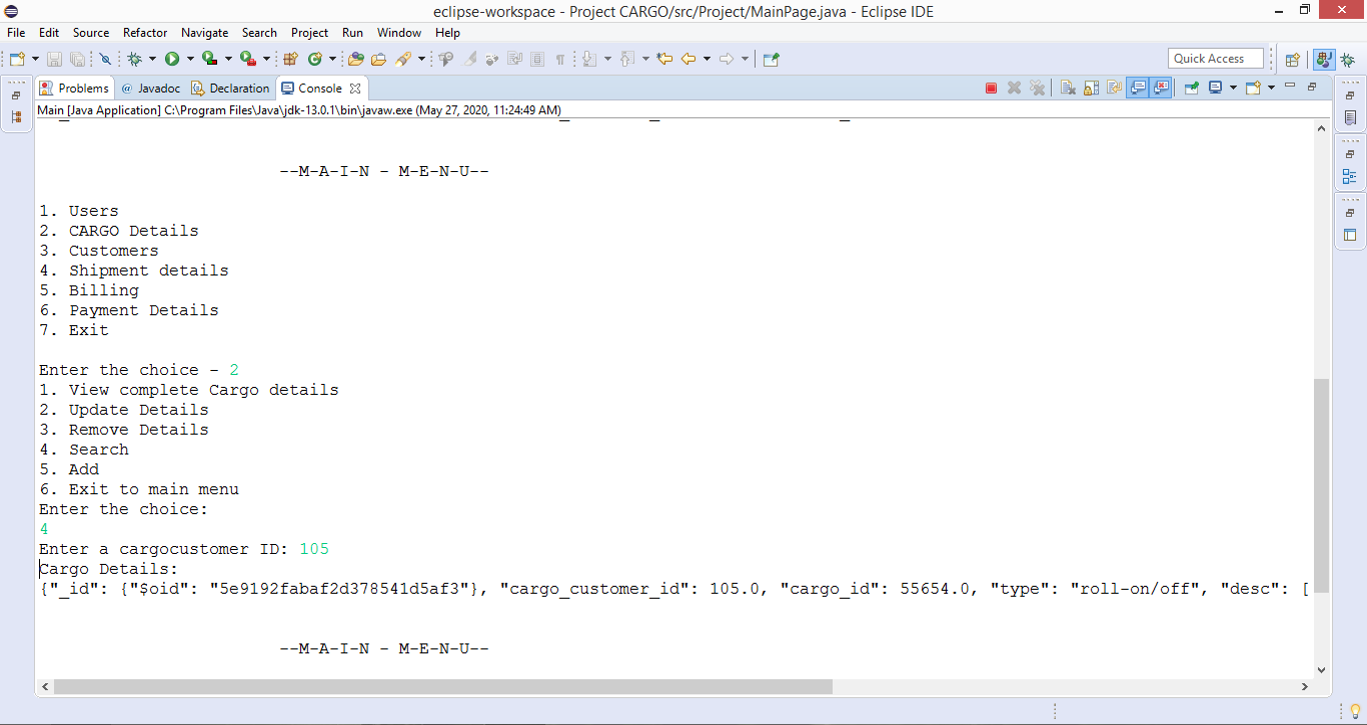
Task: Click the Search flashlight icon
Action: point(403,59)
